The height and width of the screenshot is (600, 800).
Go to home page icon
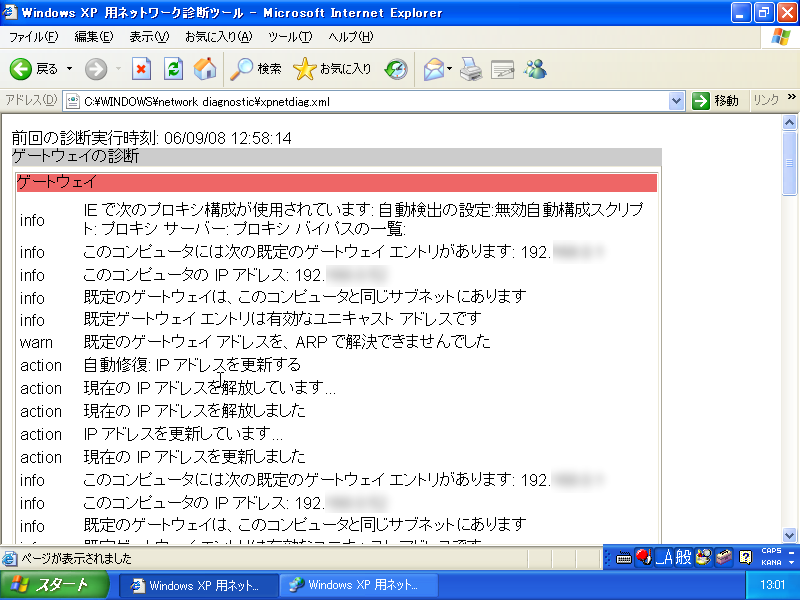(205, 69)
